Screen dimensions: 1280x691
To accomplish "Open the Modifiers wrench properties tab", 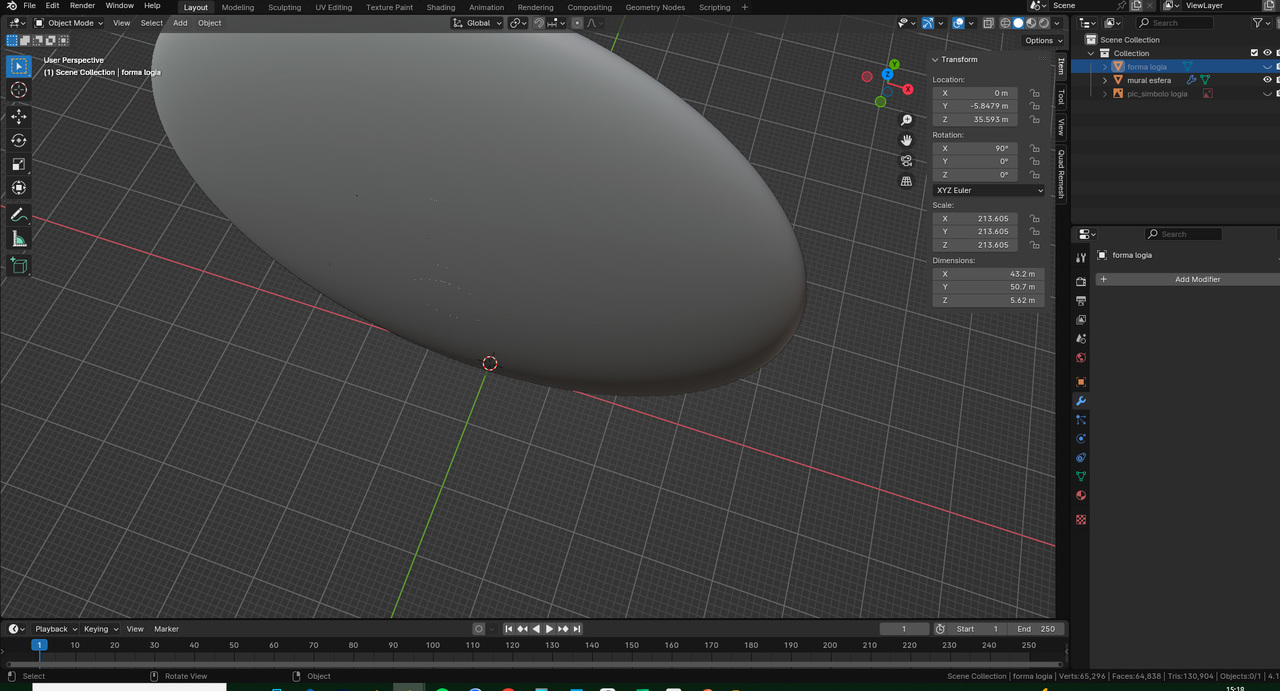I will (1081, 401).
